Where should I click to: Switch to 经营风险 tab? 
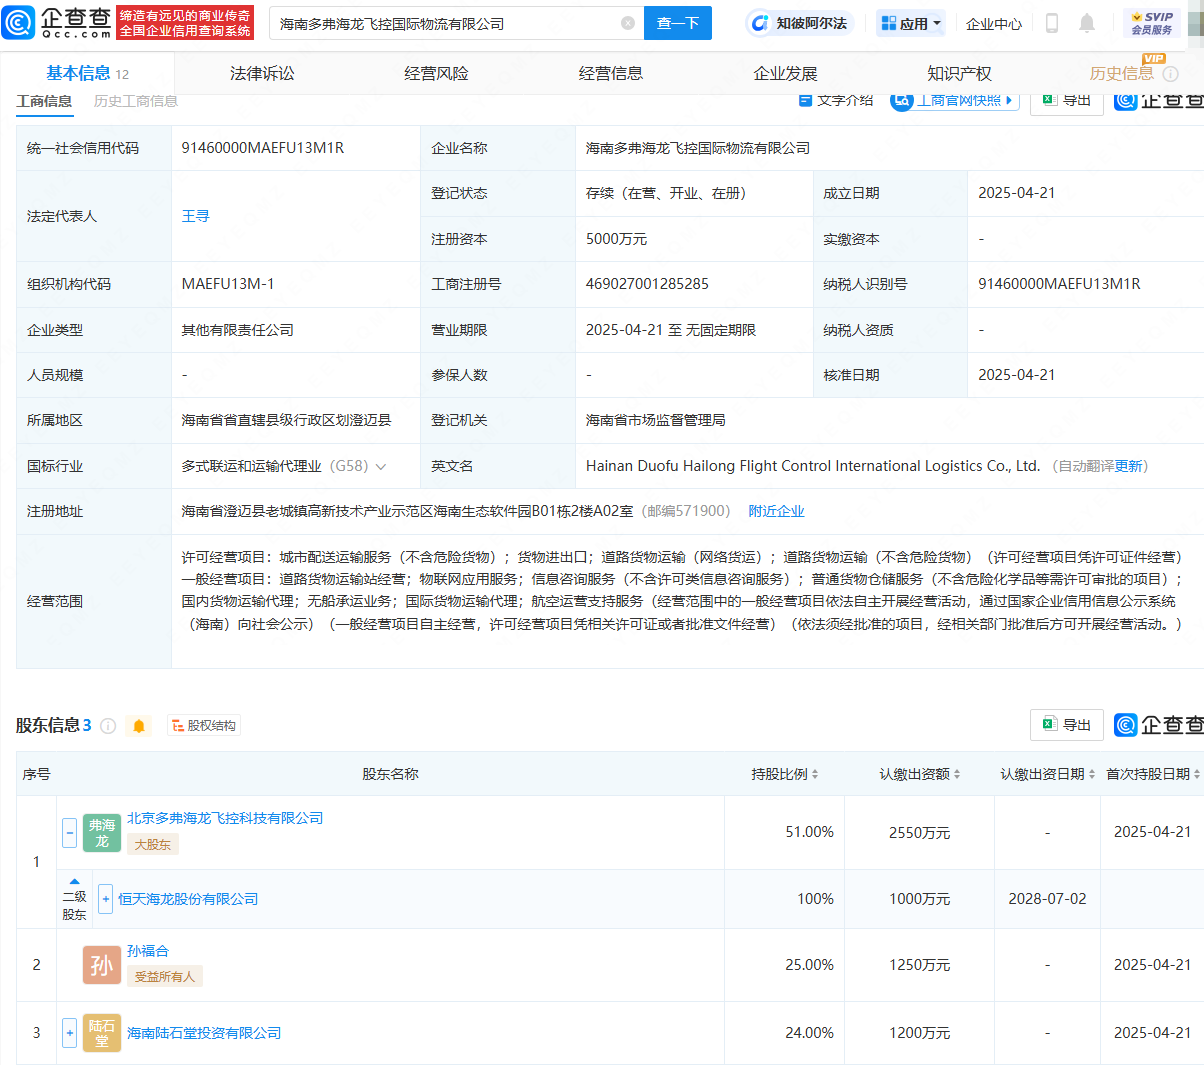[x=436, y=73]
